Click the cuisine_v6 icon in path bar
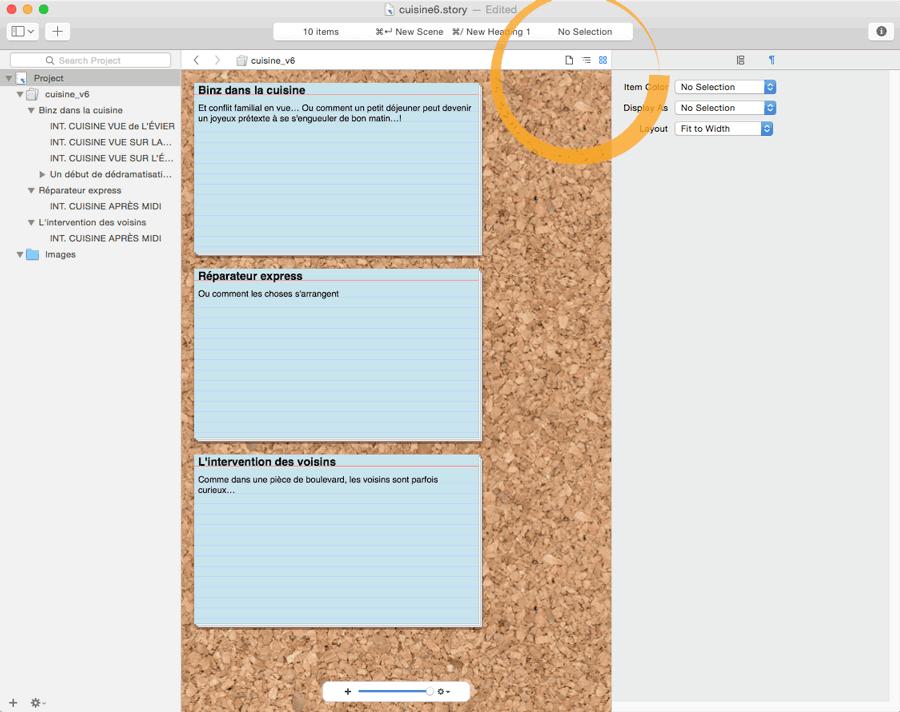The width and height of the screenshot is (900, 712). pyautogui.click(x=242, y=60)
